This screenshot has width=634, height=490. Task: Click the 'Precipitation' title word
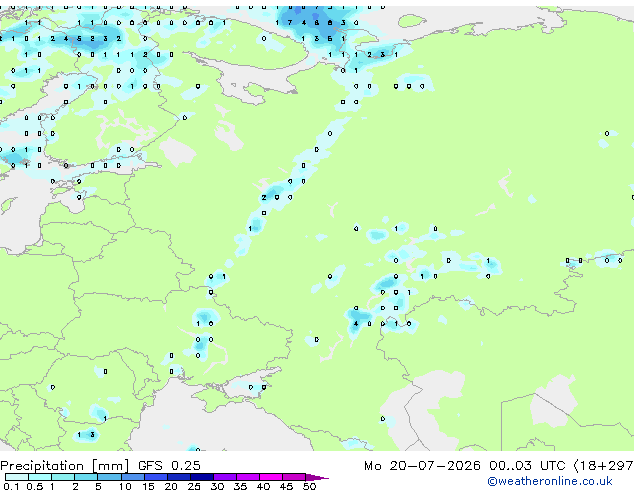point(42,466)
